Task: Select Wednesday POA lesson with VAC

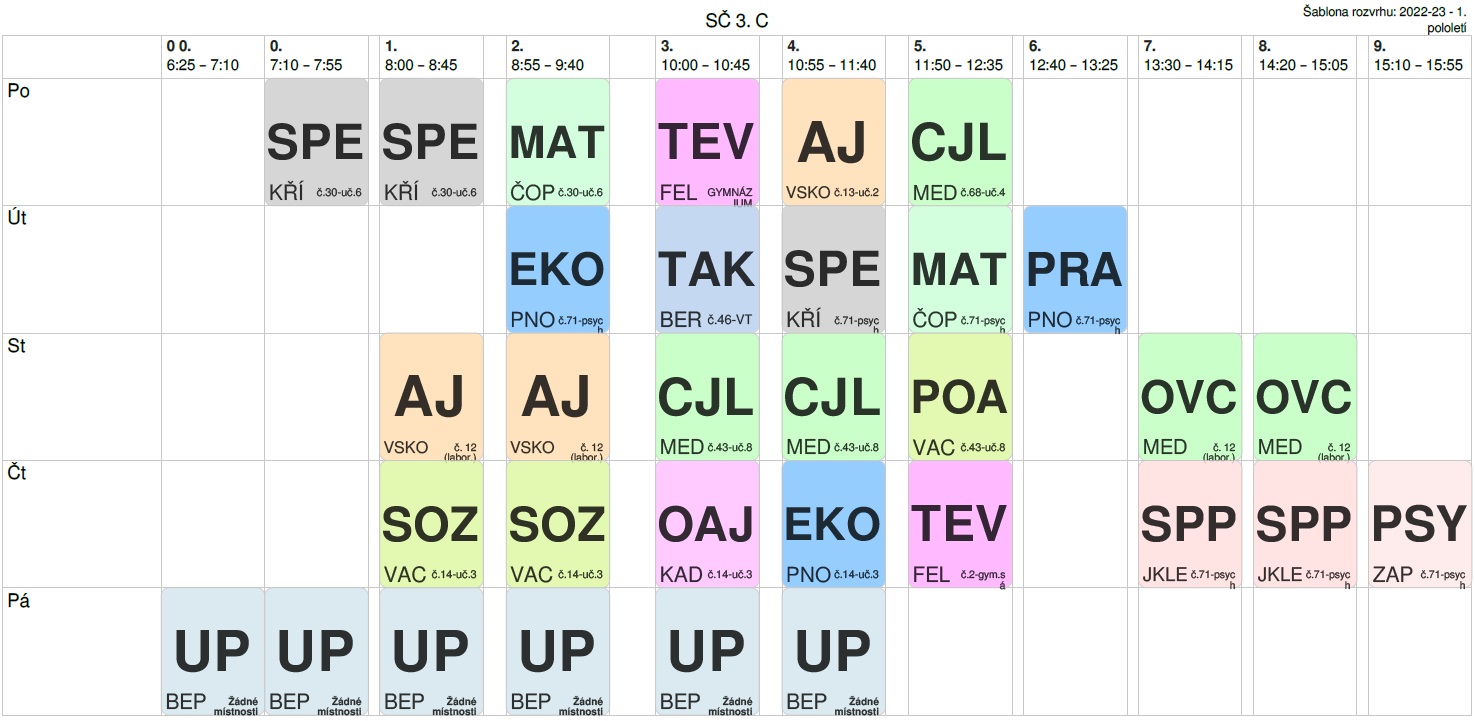Action: (x=959, y=396)
